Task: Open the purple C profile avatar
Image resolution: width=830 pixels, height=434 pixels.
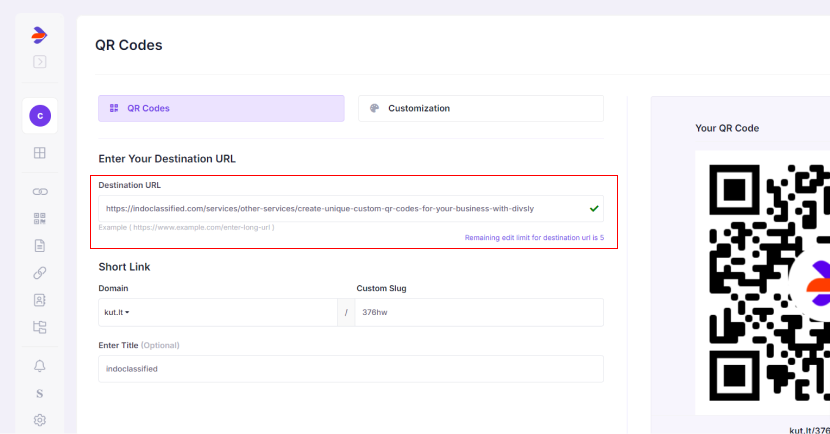Action: click(40, 116)
